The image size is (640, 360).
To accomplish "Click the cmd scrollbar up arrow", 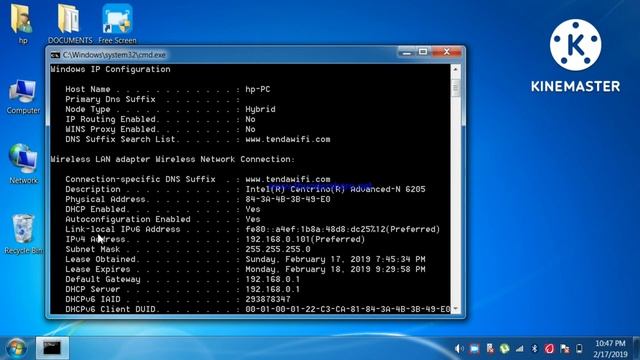I will click(456, 69).
